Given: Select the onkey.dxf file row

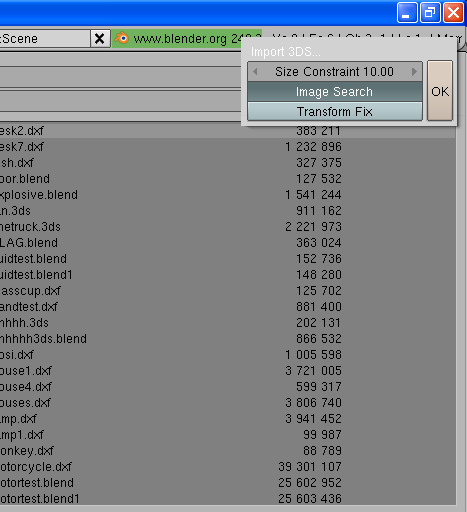Looking at the screenshot, I should pos(228,451).
